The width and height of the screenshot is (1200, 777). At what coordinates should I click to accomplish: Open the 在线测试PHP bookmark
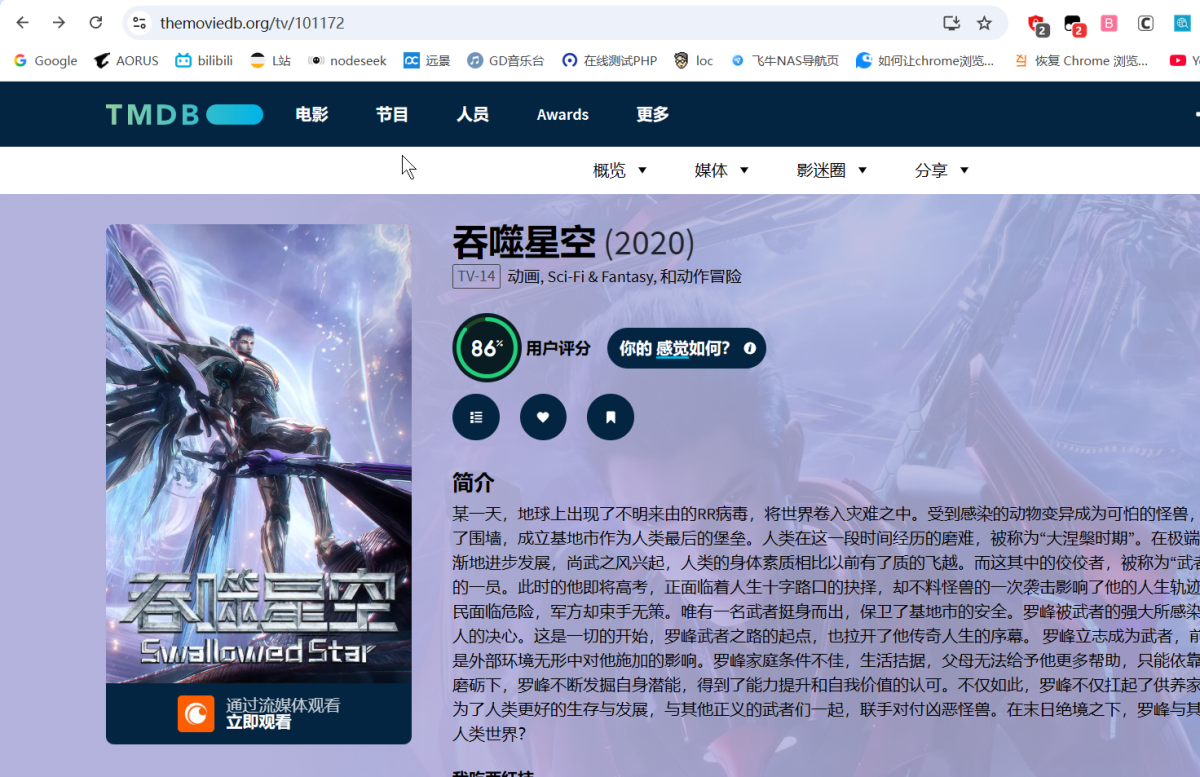click(610, 60)
